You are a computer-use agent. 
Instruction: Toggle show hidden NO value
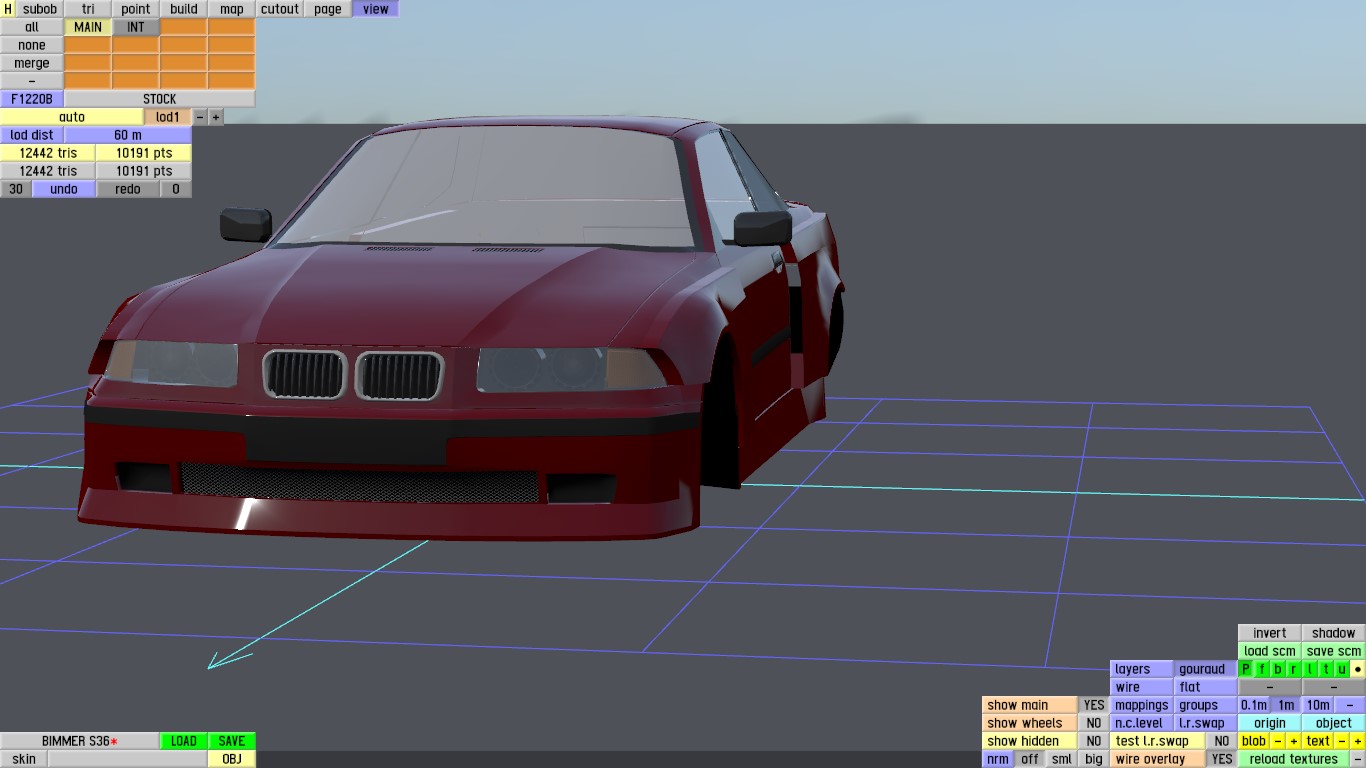point(1094,741)
